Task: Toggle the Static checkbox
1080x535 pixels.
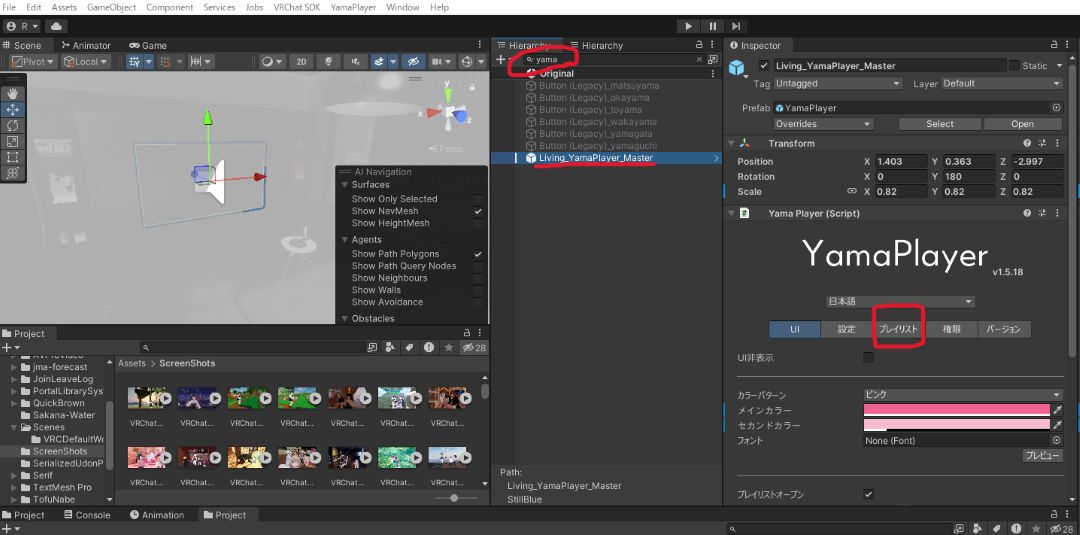Action: [1014, 66]
